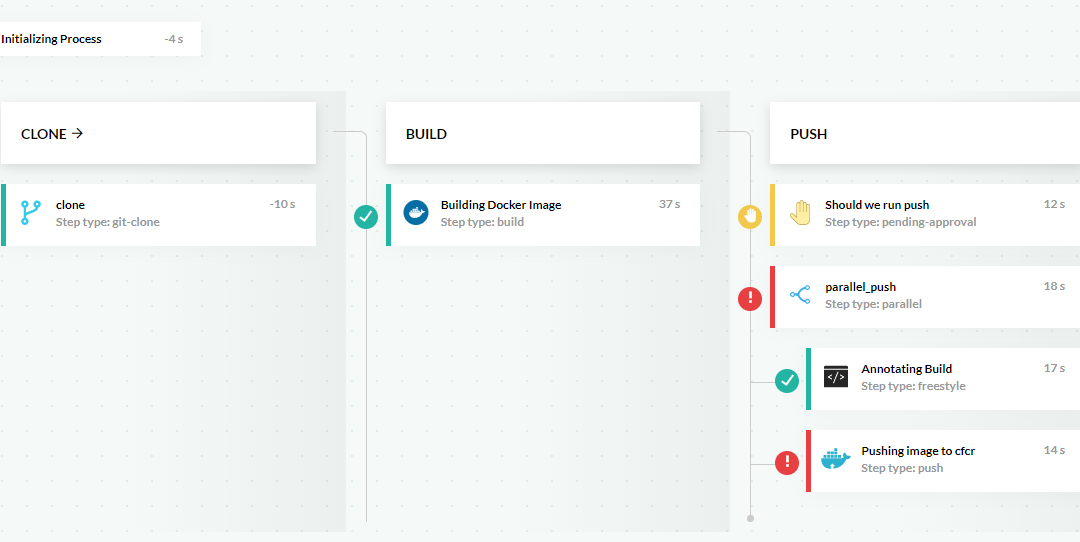Click the Docker whale icon on build step

click(x=416, y=213)
